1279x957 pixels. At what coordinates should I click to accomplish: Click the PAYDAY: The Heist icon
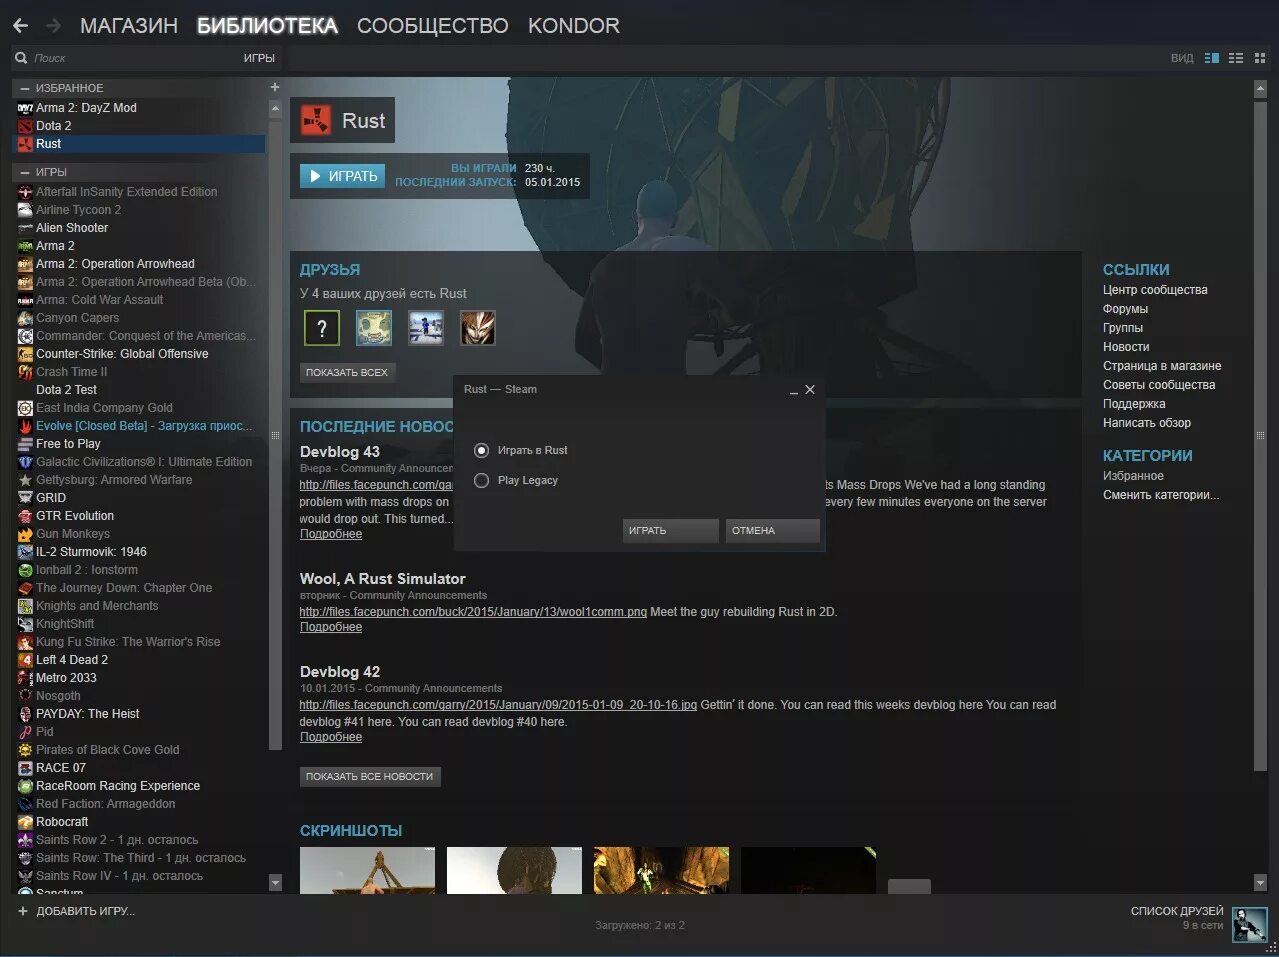pos(25,714)
